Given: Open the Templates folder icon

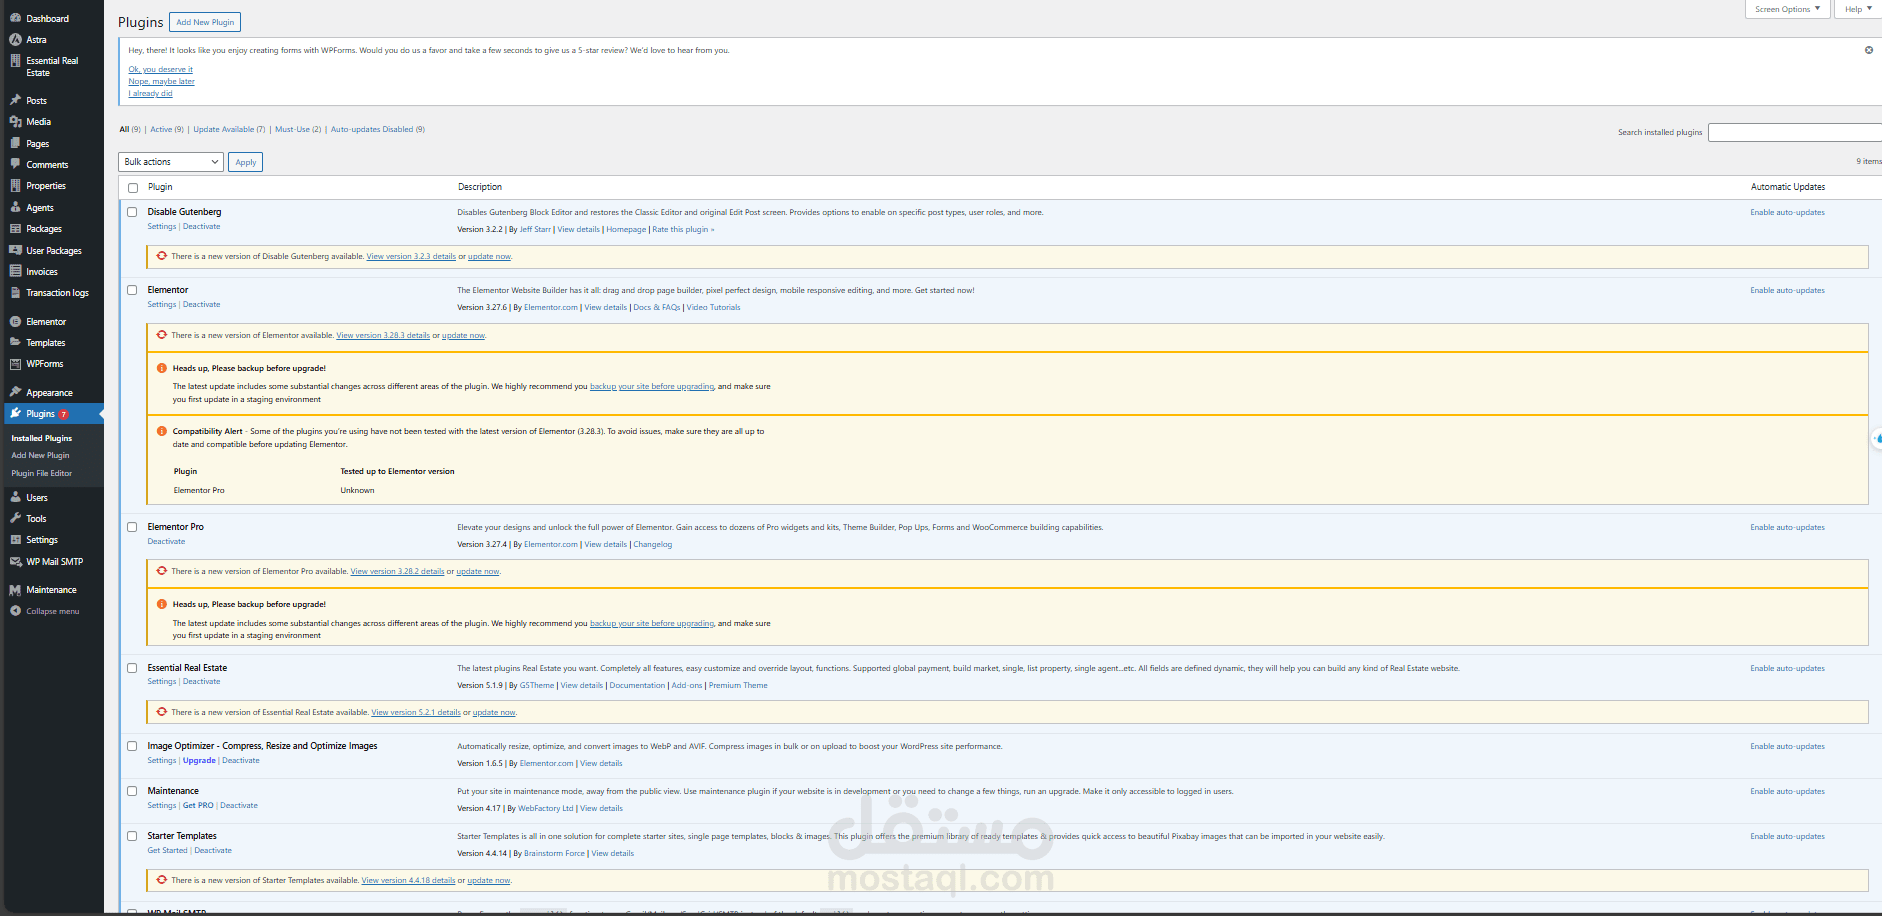Looking at the screenshot, I should tap(15, 342).
